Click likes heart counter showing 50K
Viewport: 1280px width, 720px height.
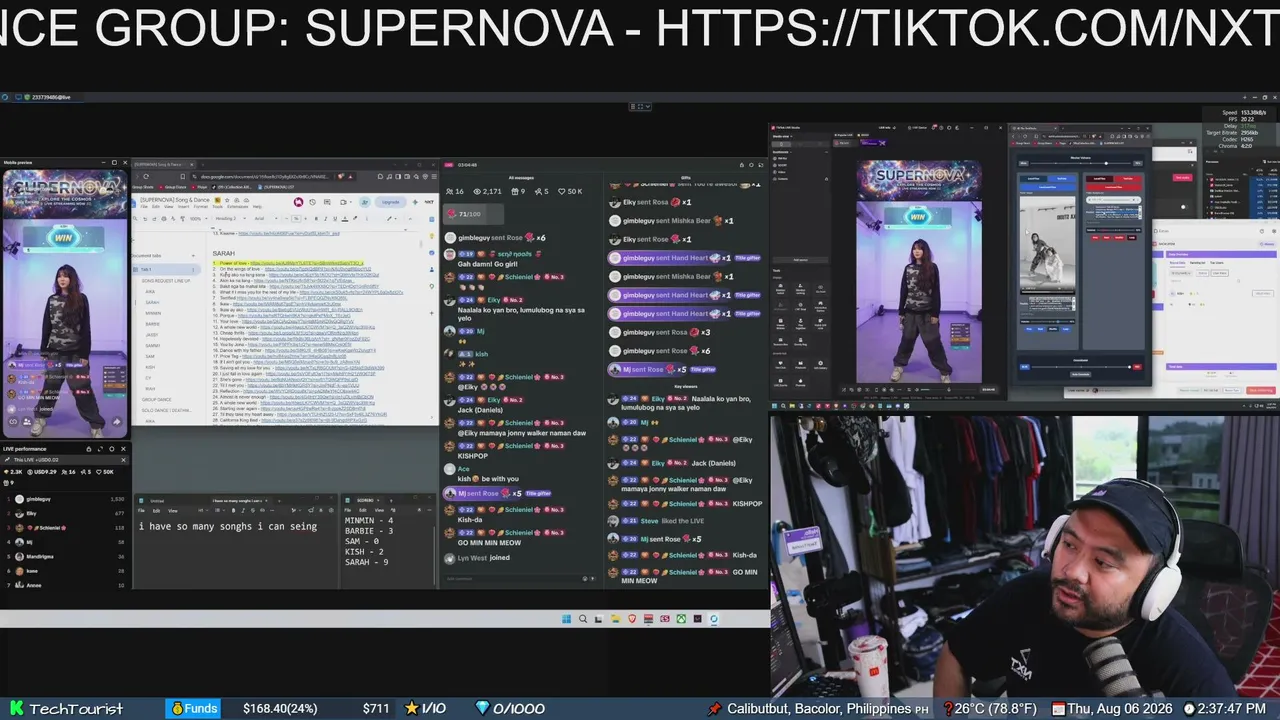570,192
